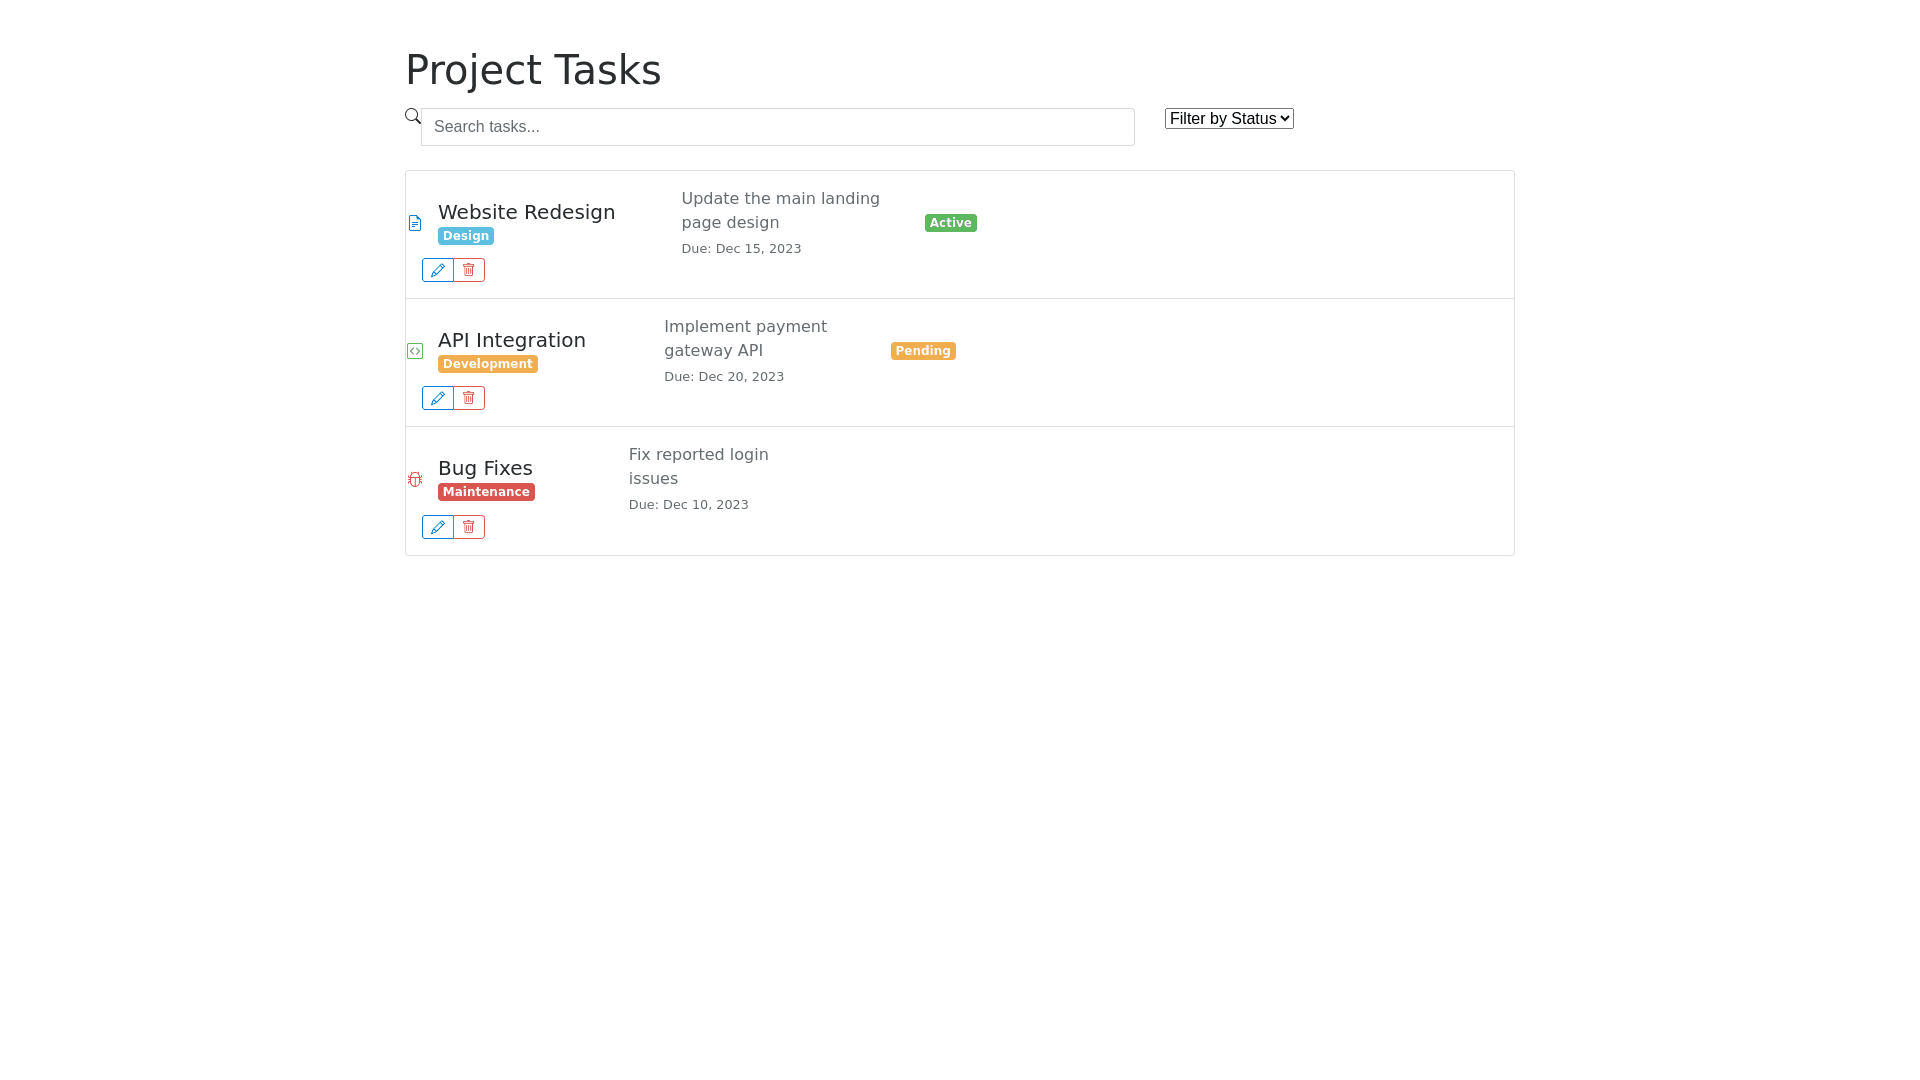The image size is (1920, 1080).
Task: Focus the Search tasks input field
Action: 777,127
